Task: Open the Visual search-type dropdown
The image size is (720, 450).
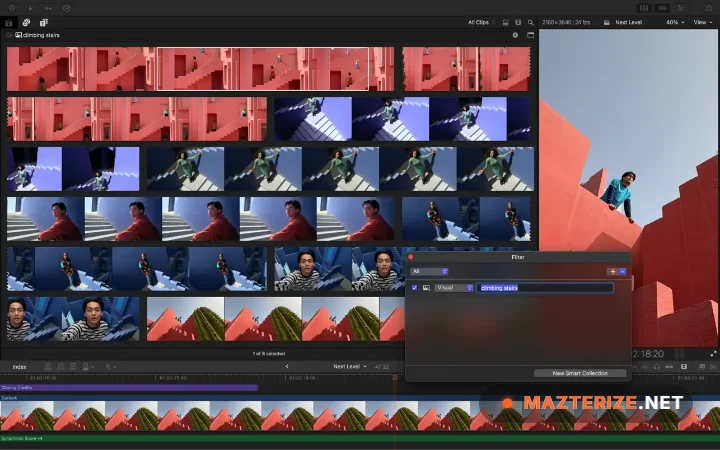Action: point(454,288)
